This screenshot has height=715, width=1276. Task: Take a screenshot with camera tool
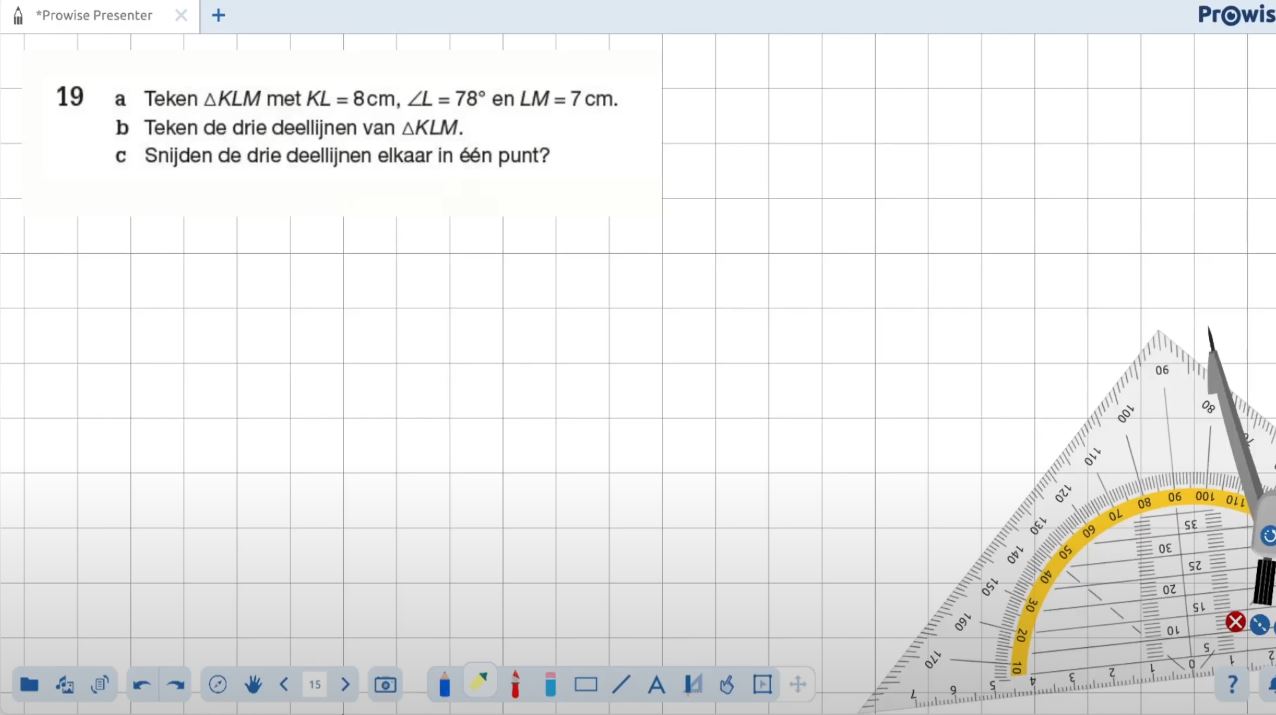click(x=385, y=685)
